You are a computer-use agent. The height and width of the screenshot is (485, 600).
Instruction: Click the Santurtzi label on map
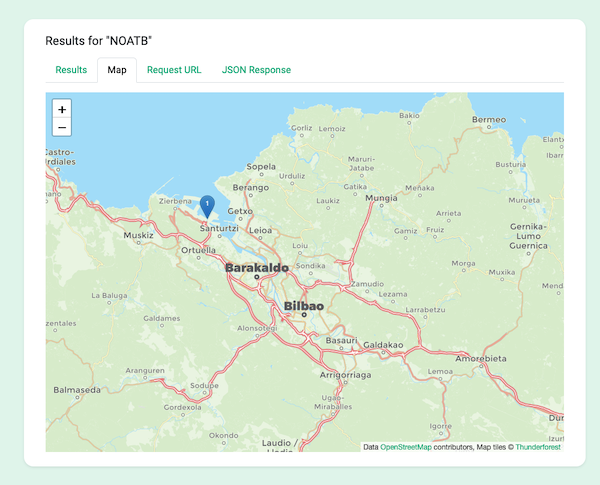pyautogui.click(x=219, y=229)
